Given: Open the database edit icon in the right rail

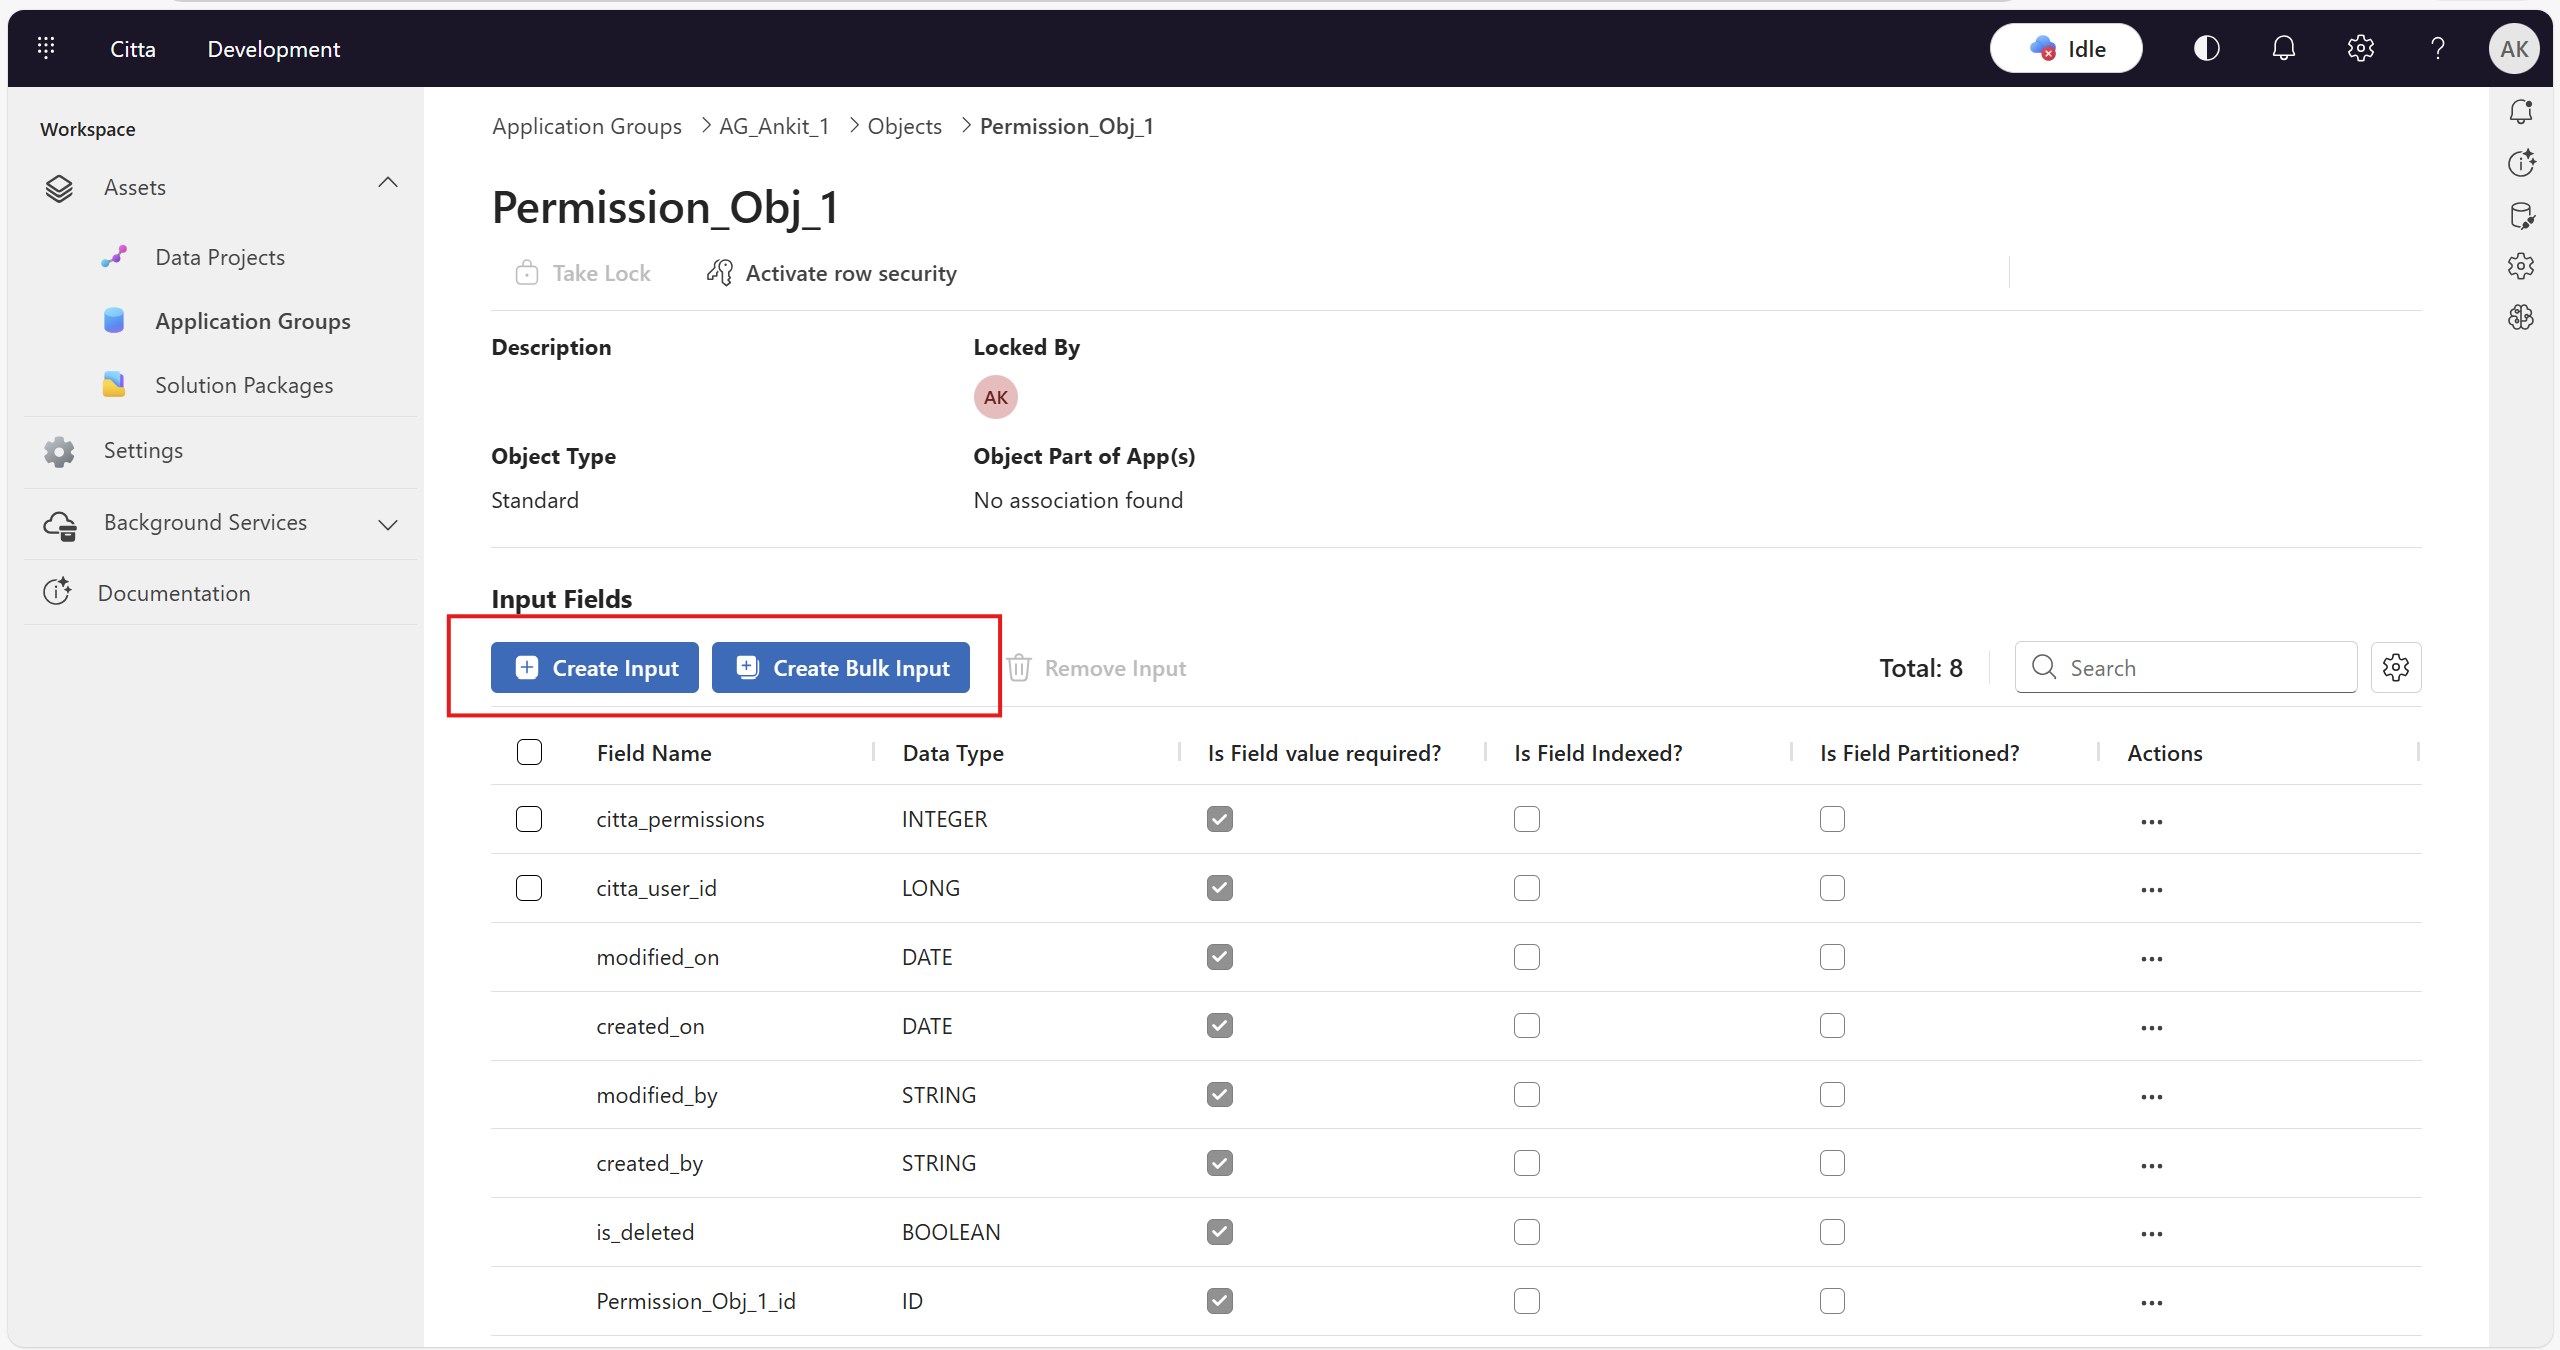Looking at the screenshot, I should pos(2520,214).
